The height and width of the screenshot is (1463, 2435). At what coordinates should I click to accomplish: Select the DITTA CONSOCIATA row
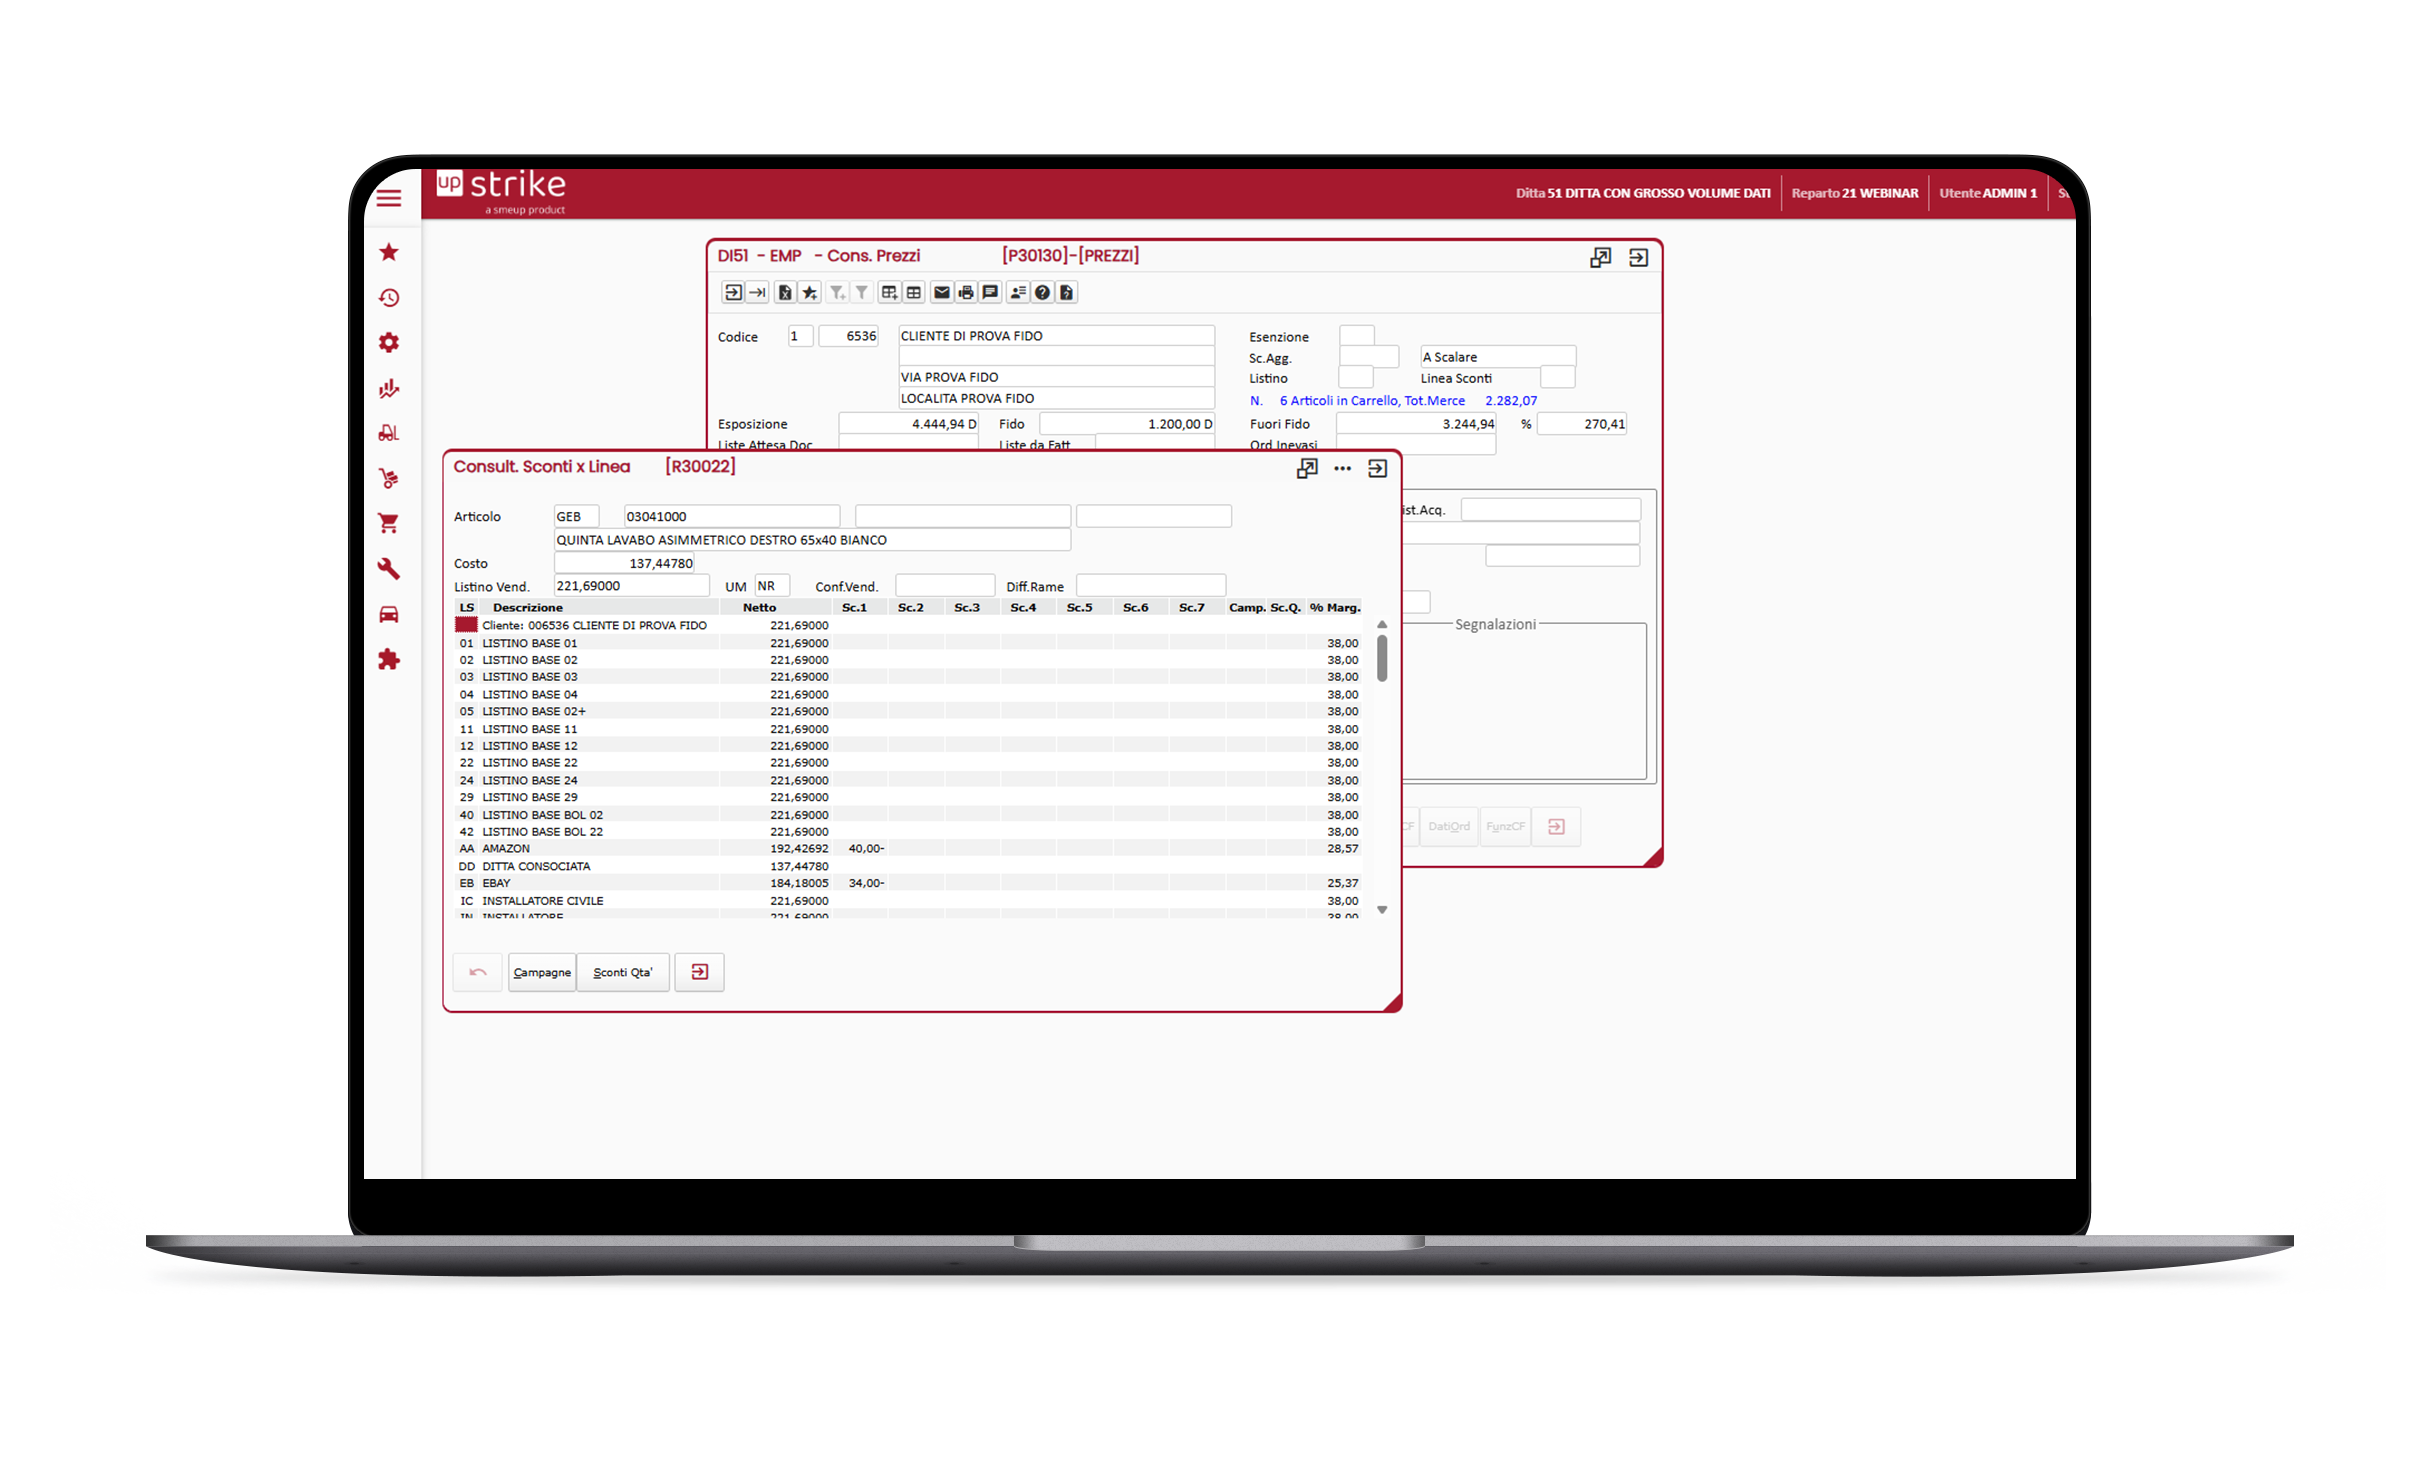908,867
